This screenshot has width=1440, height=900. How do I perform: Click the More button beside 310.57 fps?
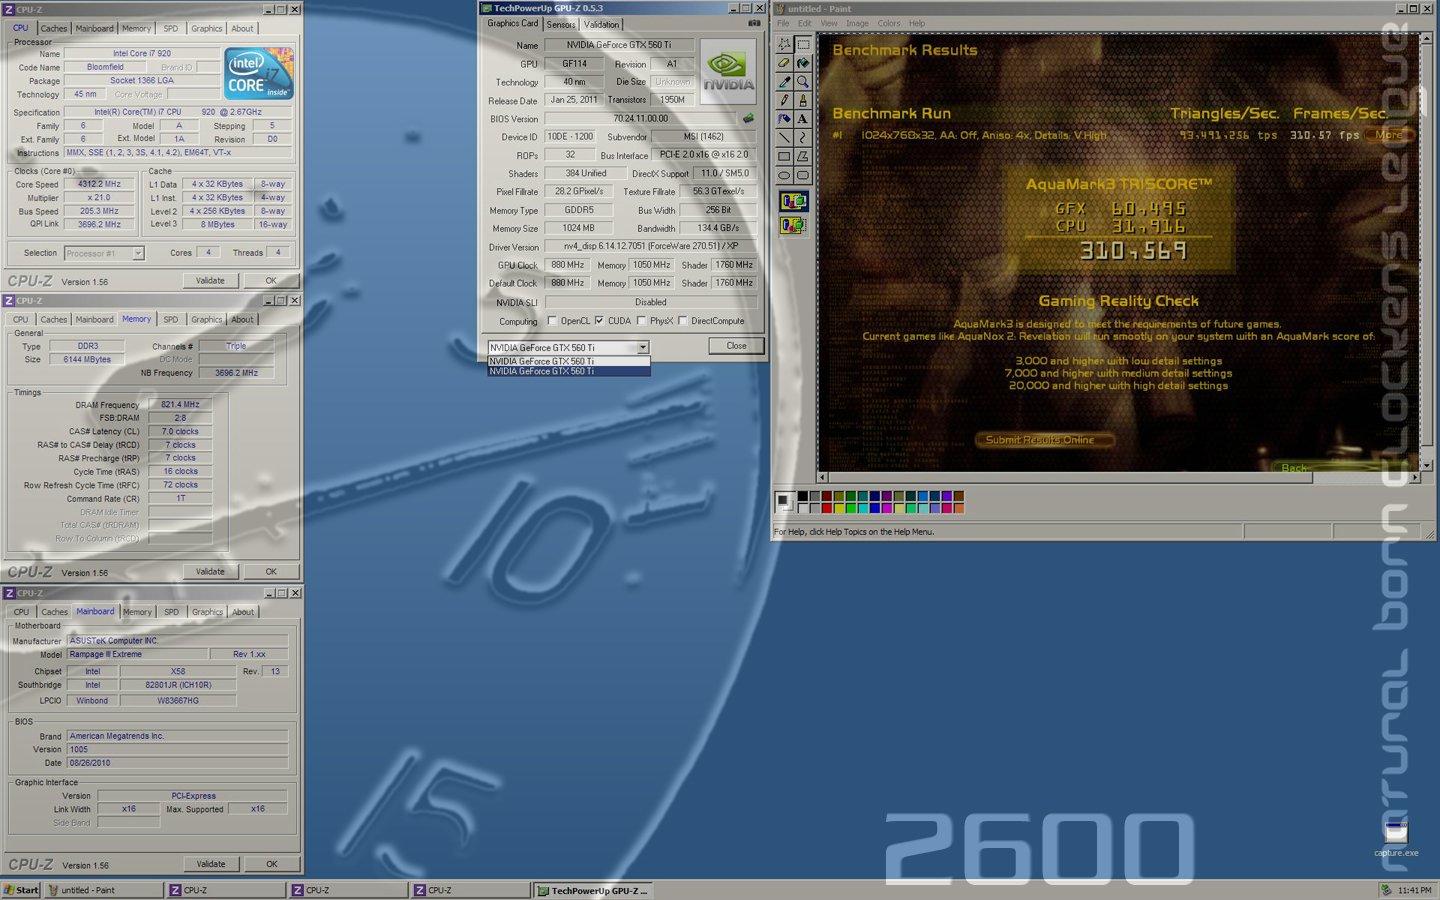[x=1388, y=135]
